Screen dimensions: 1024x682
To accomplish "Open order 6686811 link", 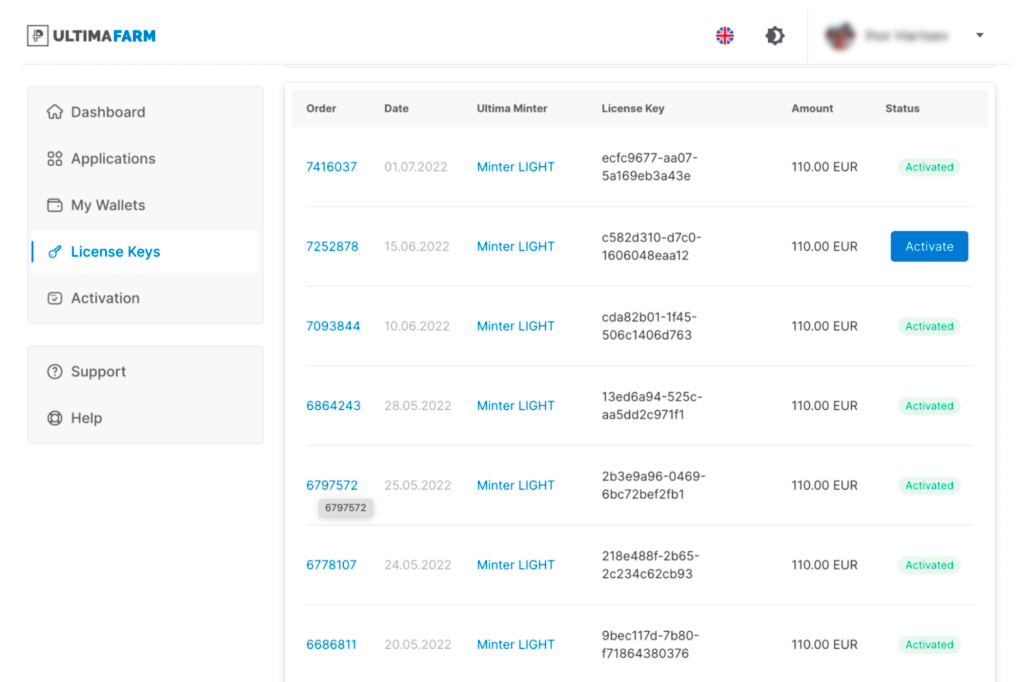I will coord(331,645).
